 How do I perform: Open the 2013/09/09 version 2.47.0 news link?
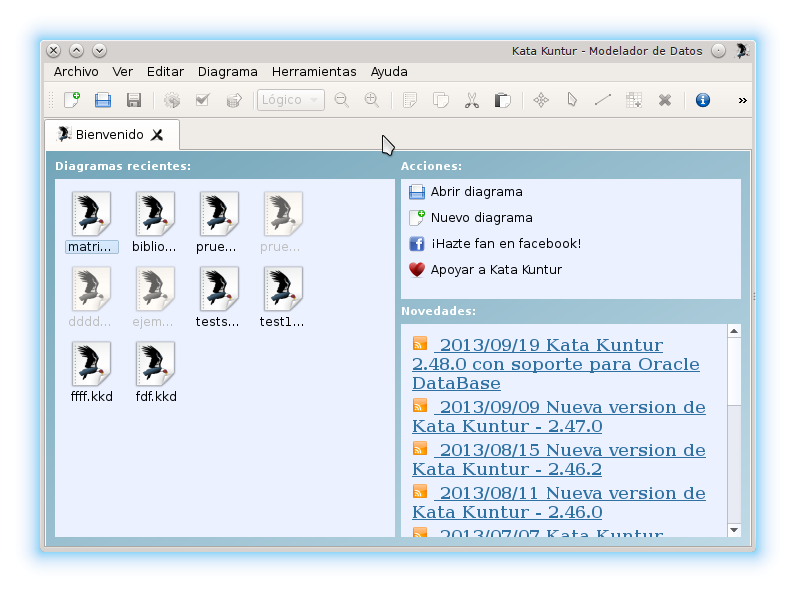point(558,416)
